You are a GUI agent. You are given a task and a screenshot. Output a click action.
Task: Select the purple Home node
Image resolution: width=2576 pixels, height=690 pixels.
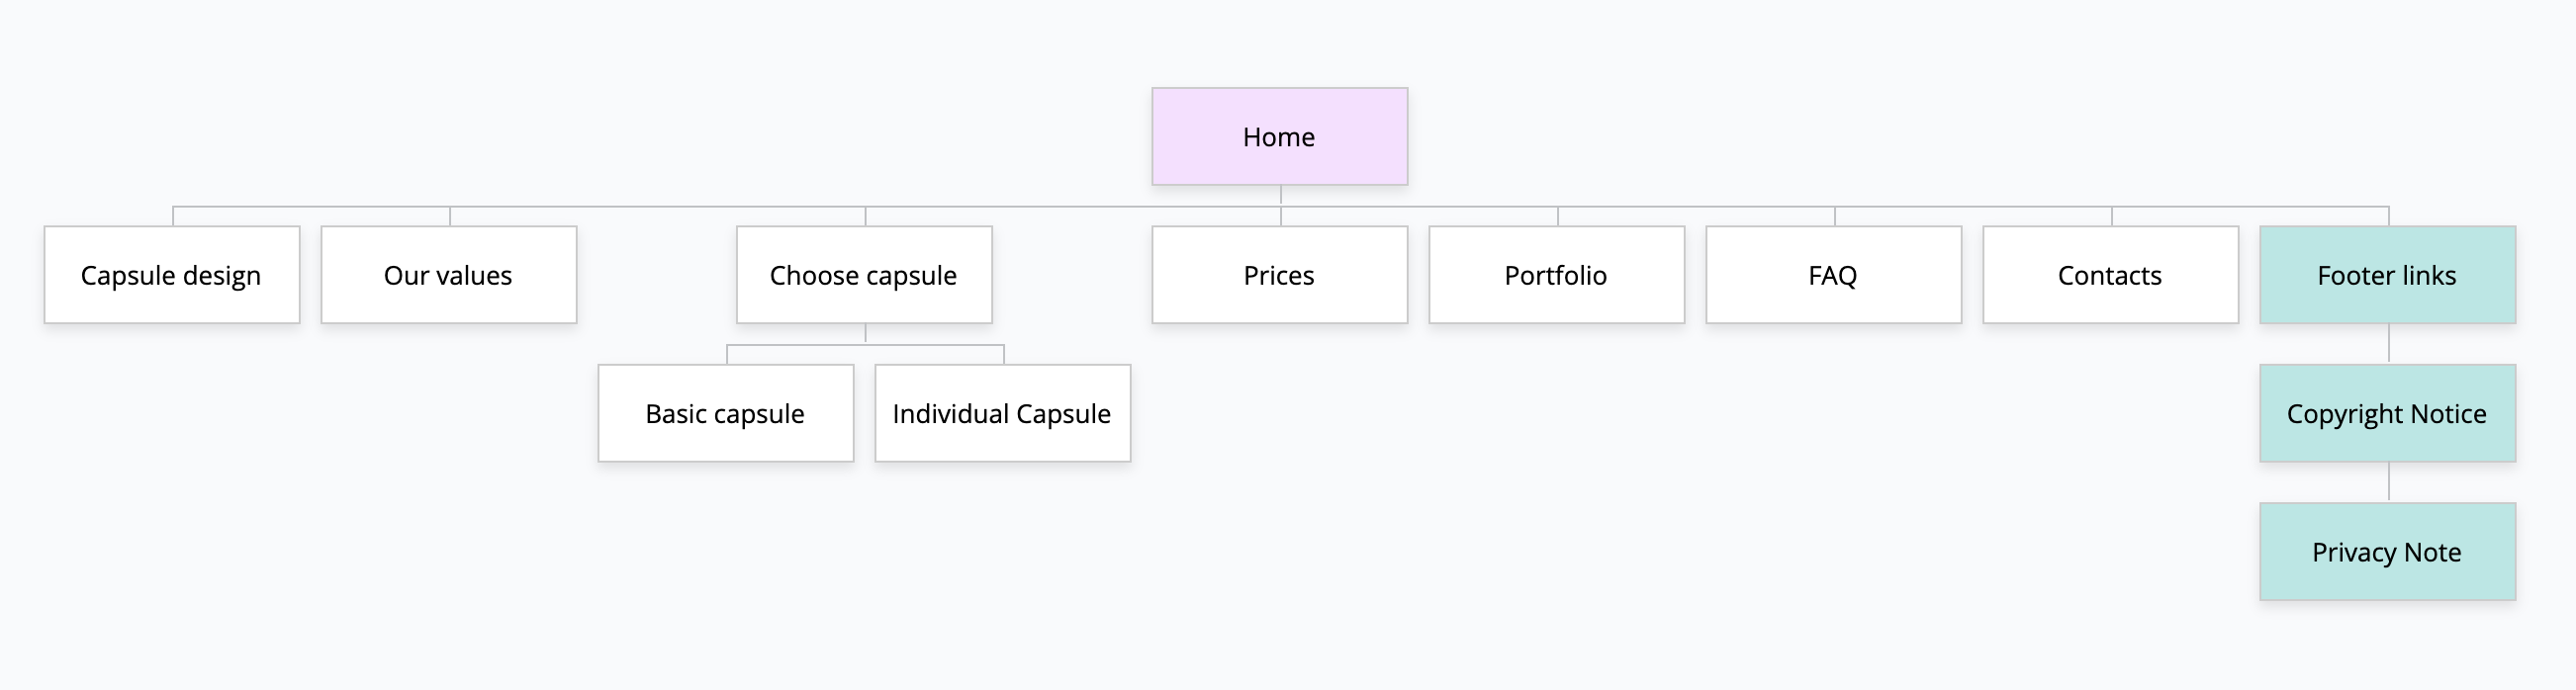point(1280,137)
